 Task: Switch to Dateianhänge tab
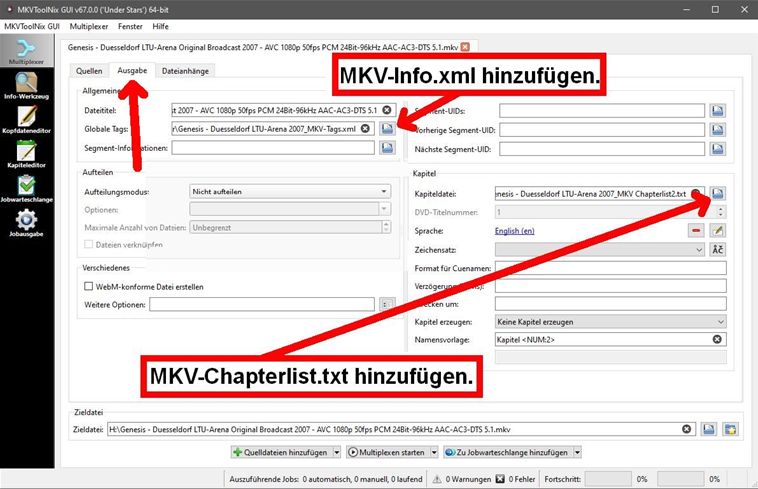(x=185, y=71)
